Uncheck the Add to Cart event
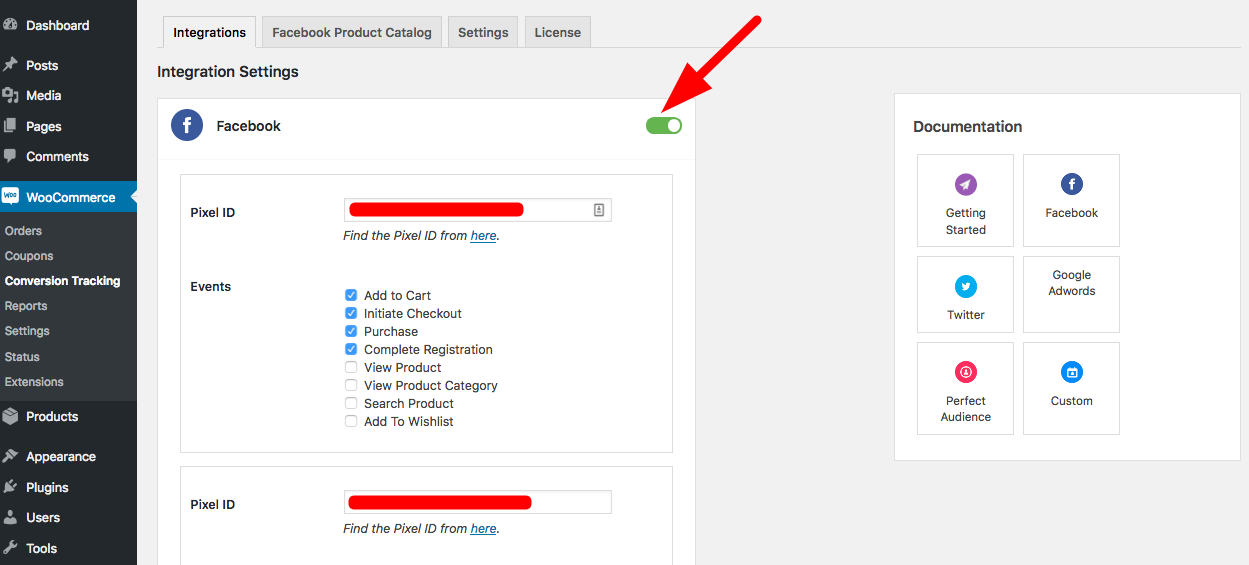Viewport: 1249px width, 565px height. pos(351,295)
